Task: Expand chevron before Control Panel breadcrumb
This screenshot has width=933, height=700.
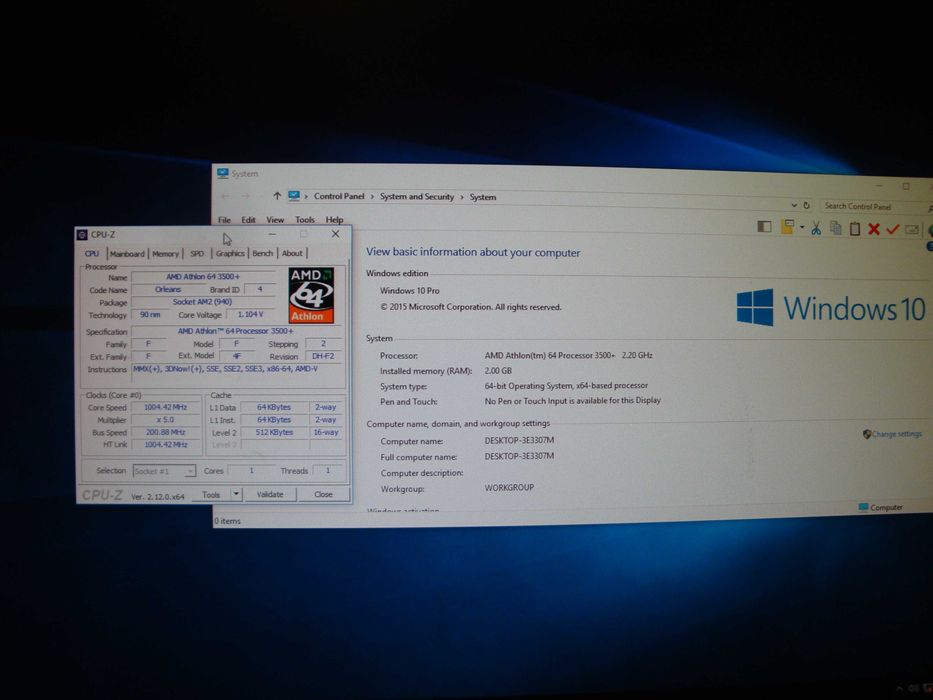Action: [x=306, y=196]
